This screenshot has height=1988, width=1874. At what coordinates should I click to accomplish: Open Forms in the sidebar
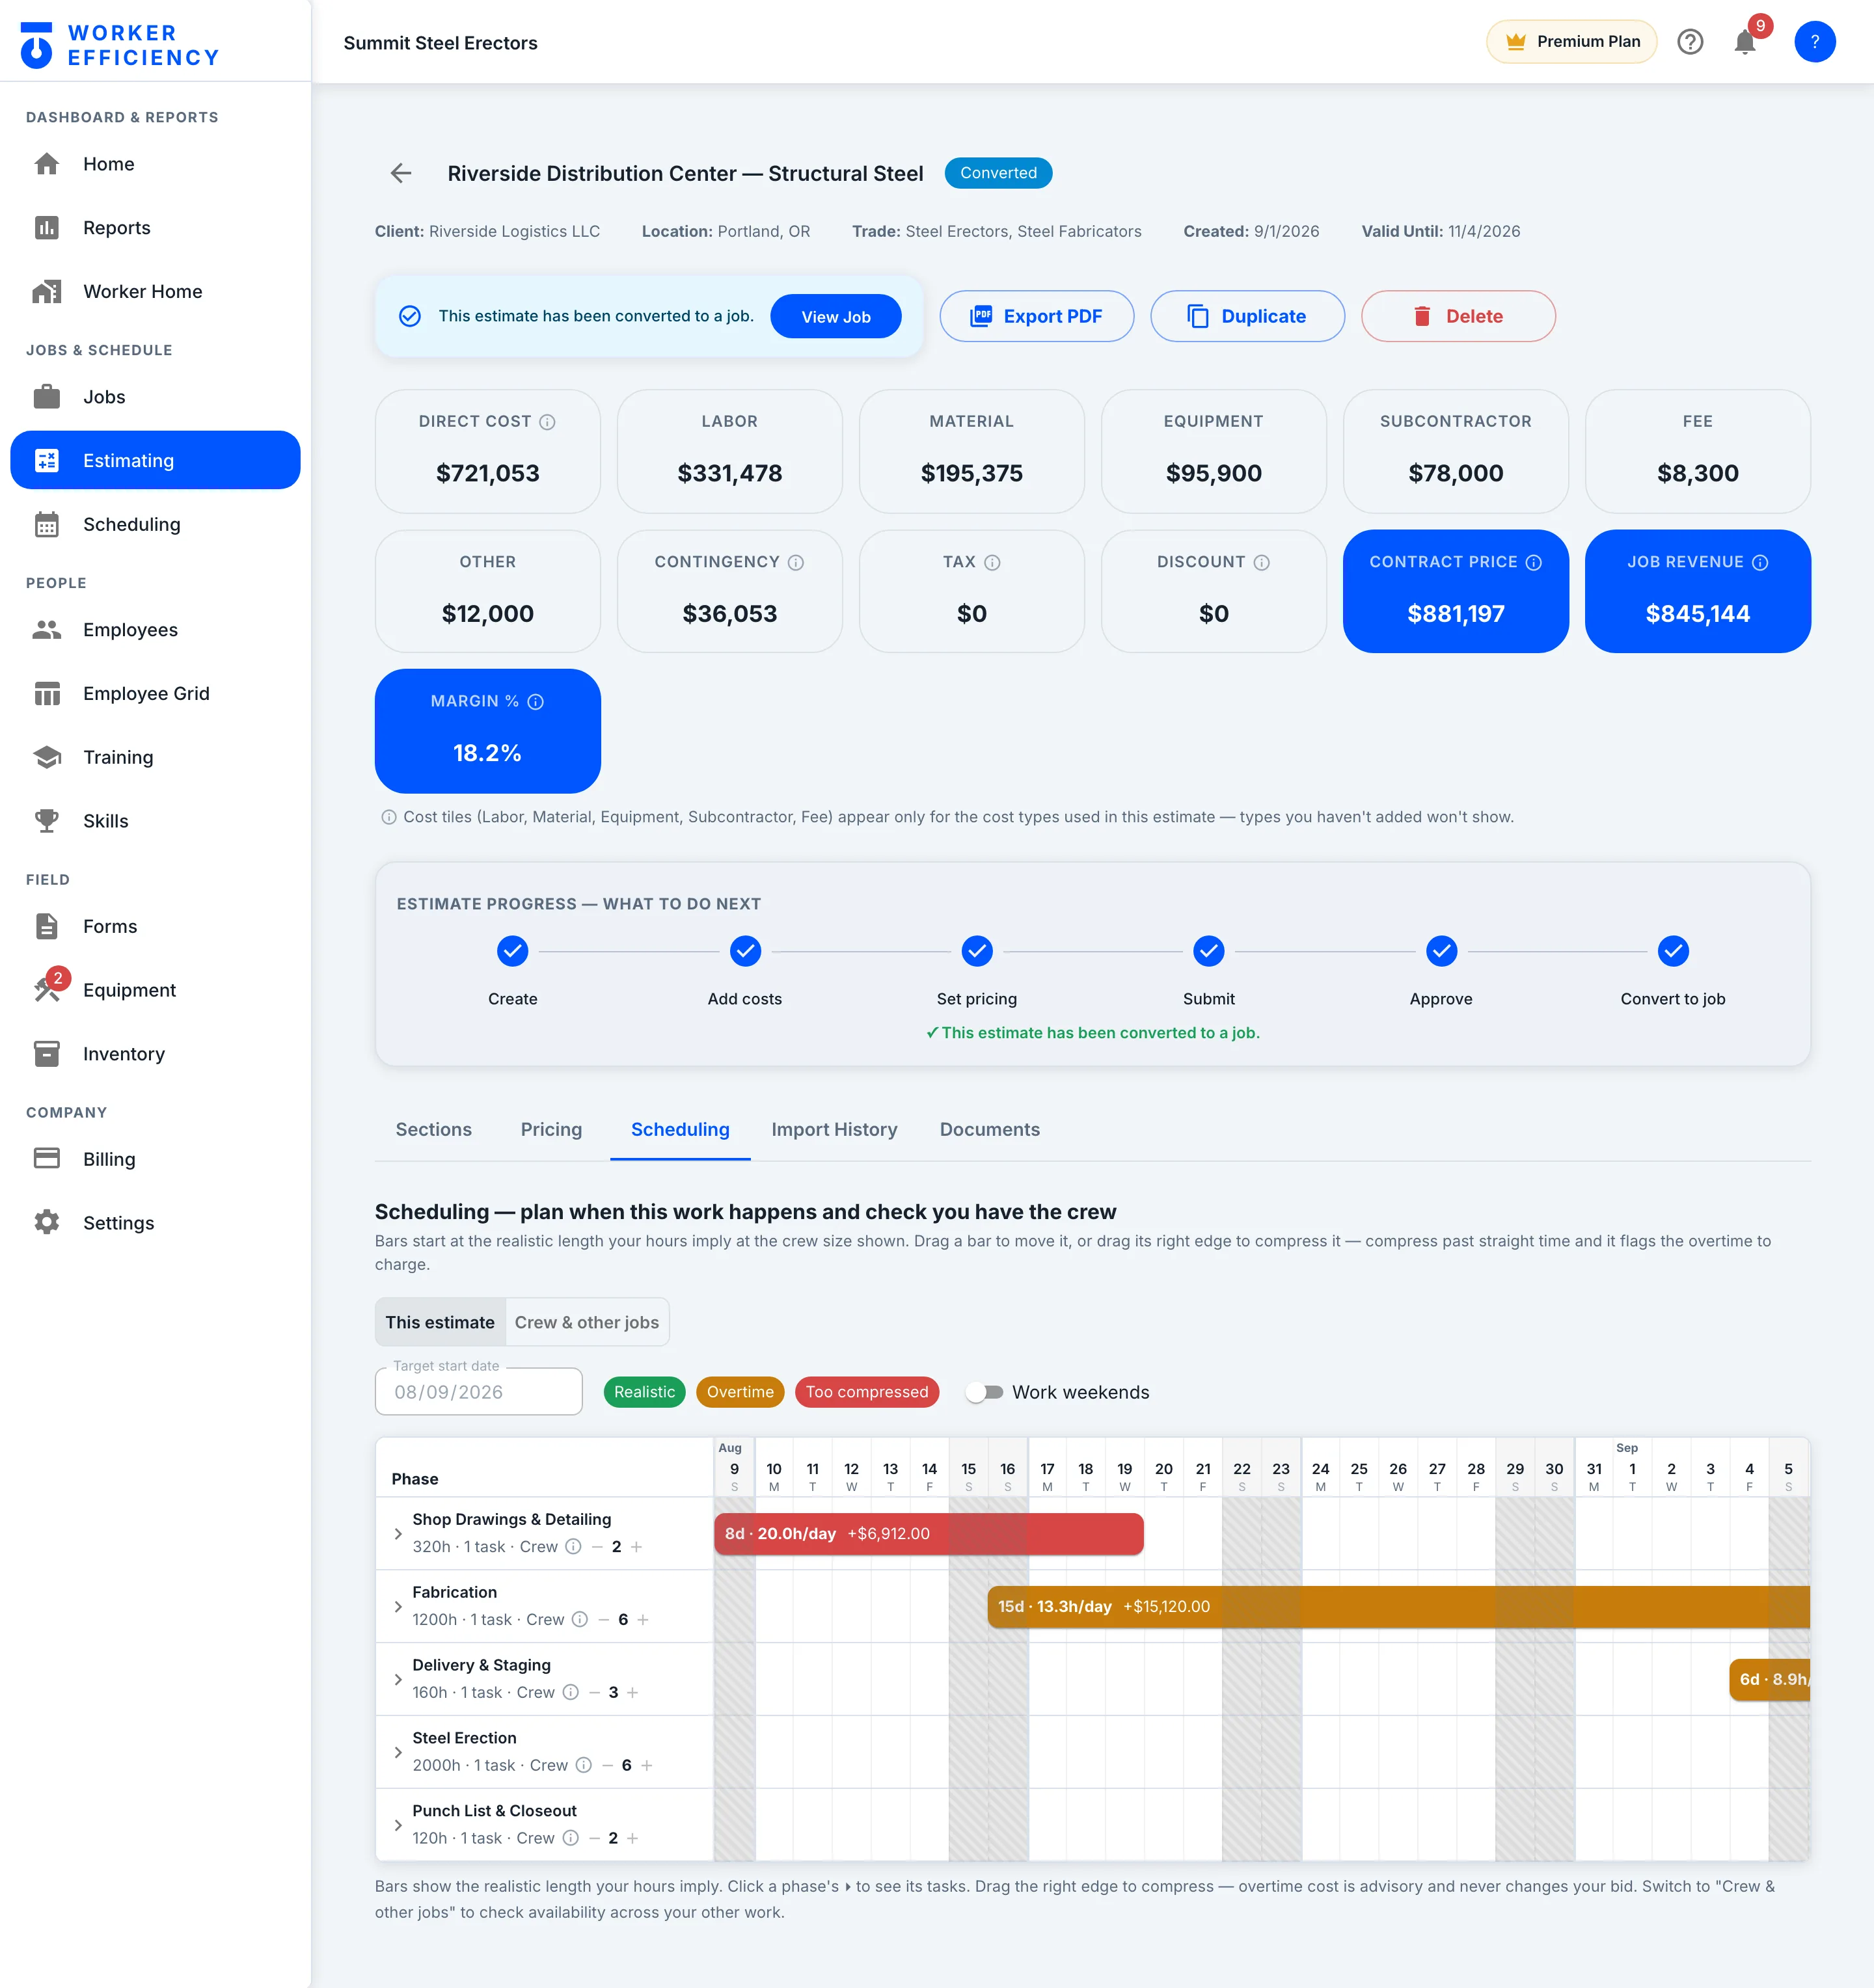click(x=155, y=926)
